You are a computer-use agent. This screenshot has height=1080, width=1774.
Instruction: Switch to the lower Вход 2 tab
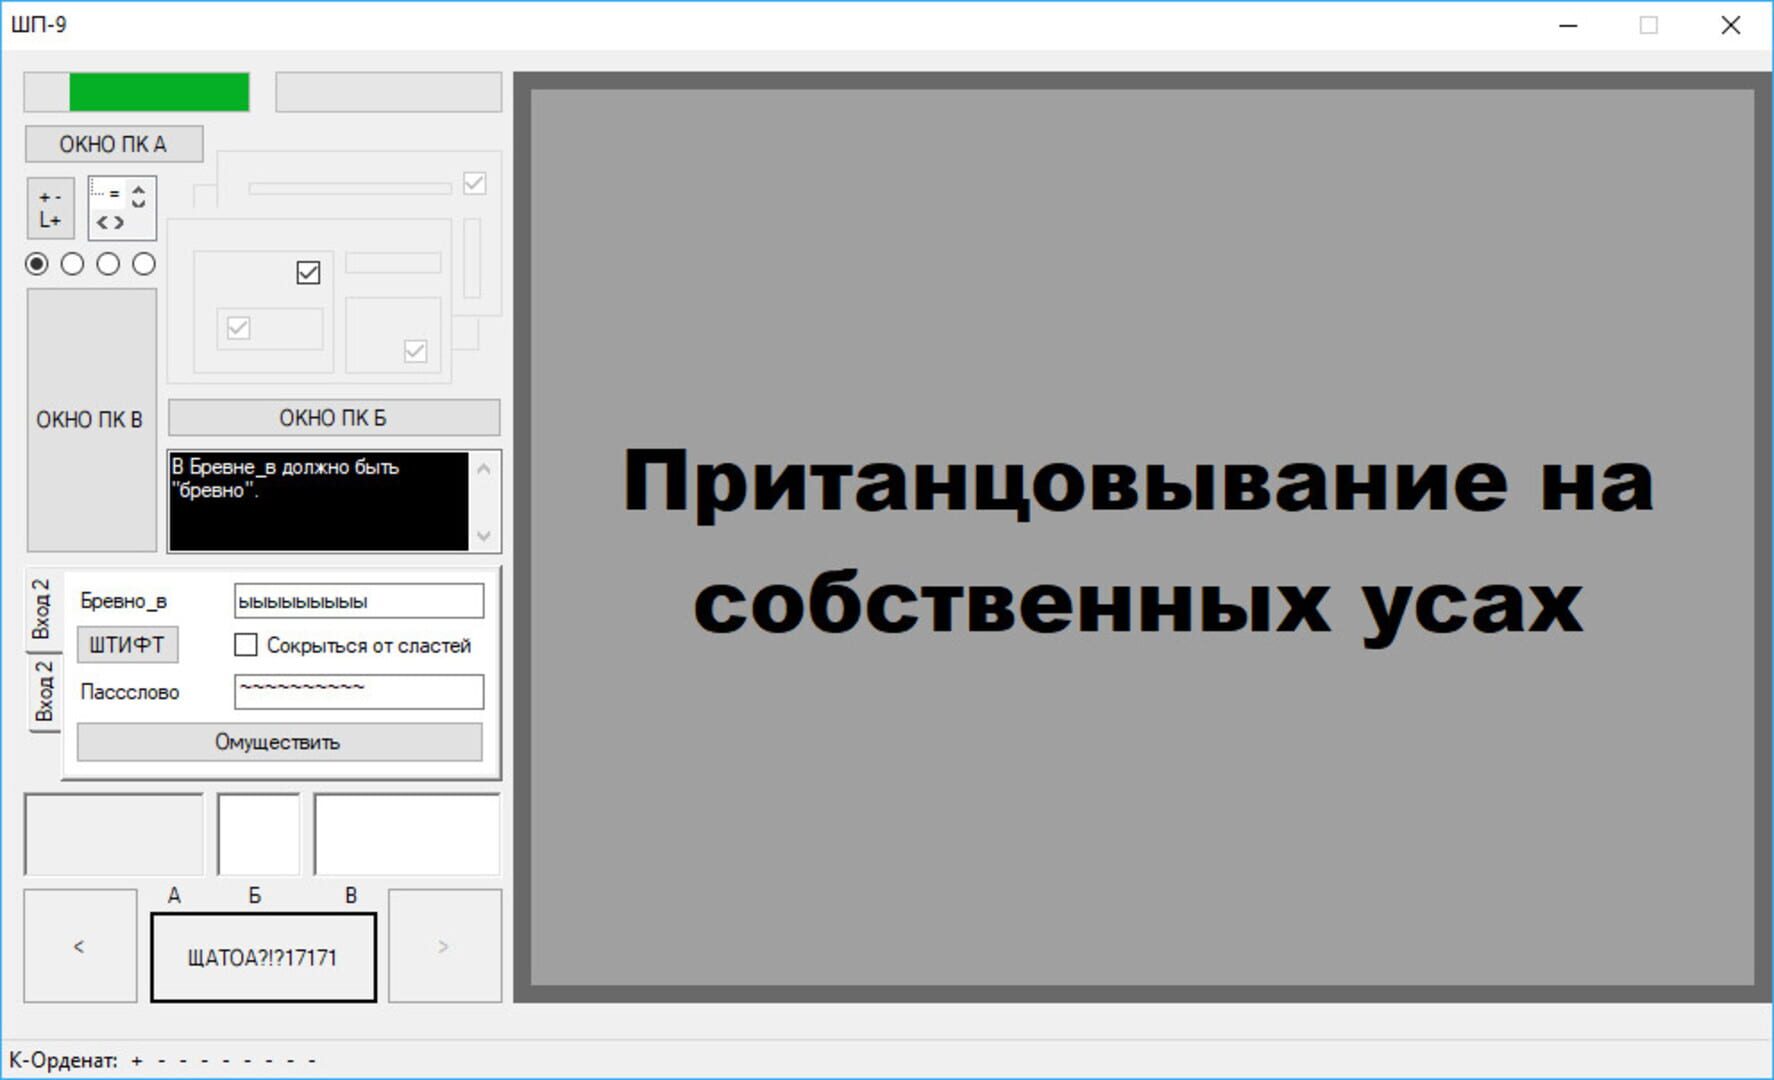pos(43,690)
